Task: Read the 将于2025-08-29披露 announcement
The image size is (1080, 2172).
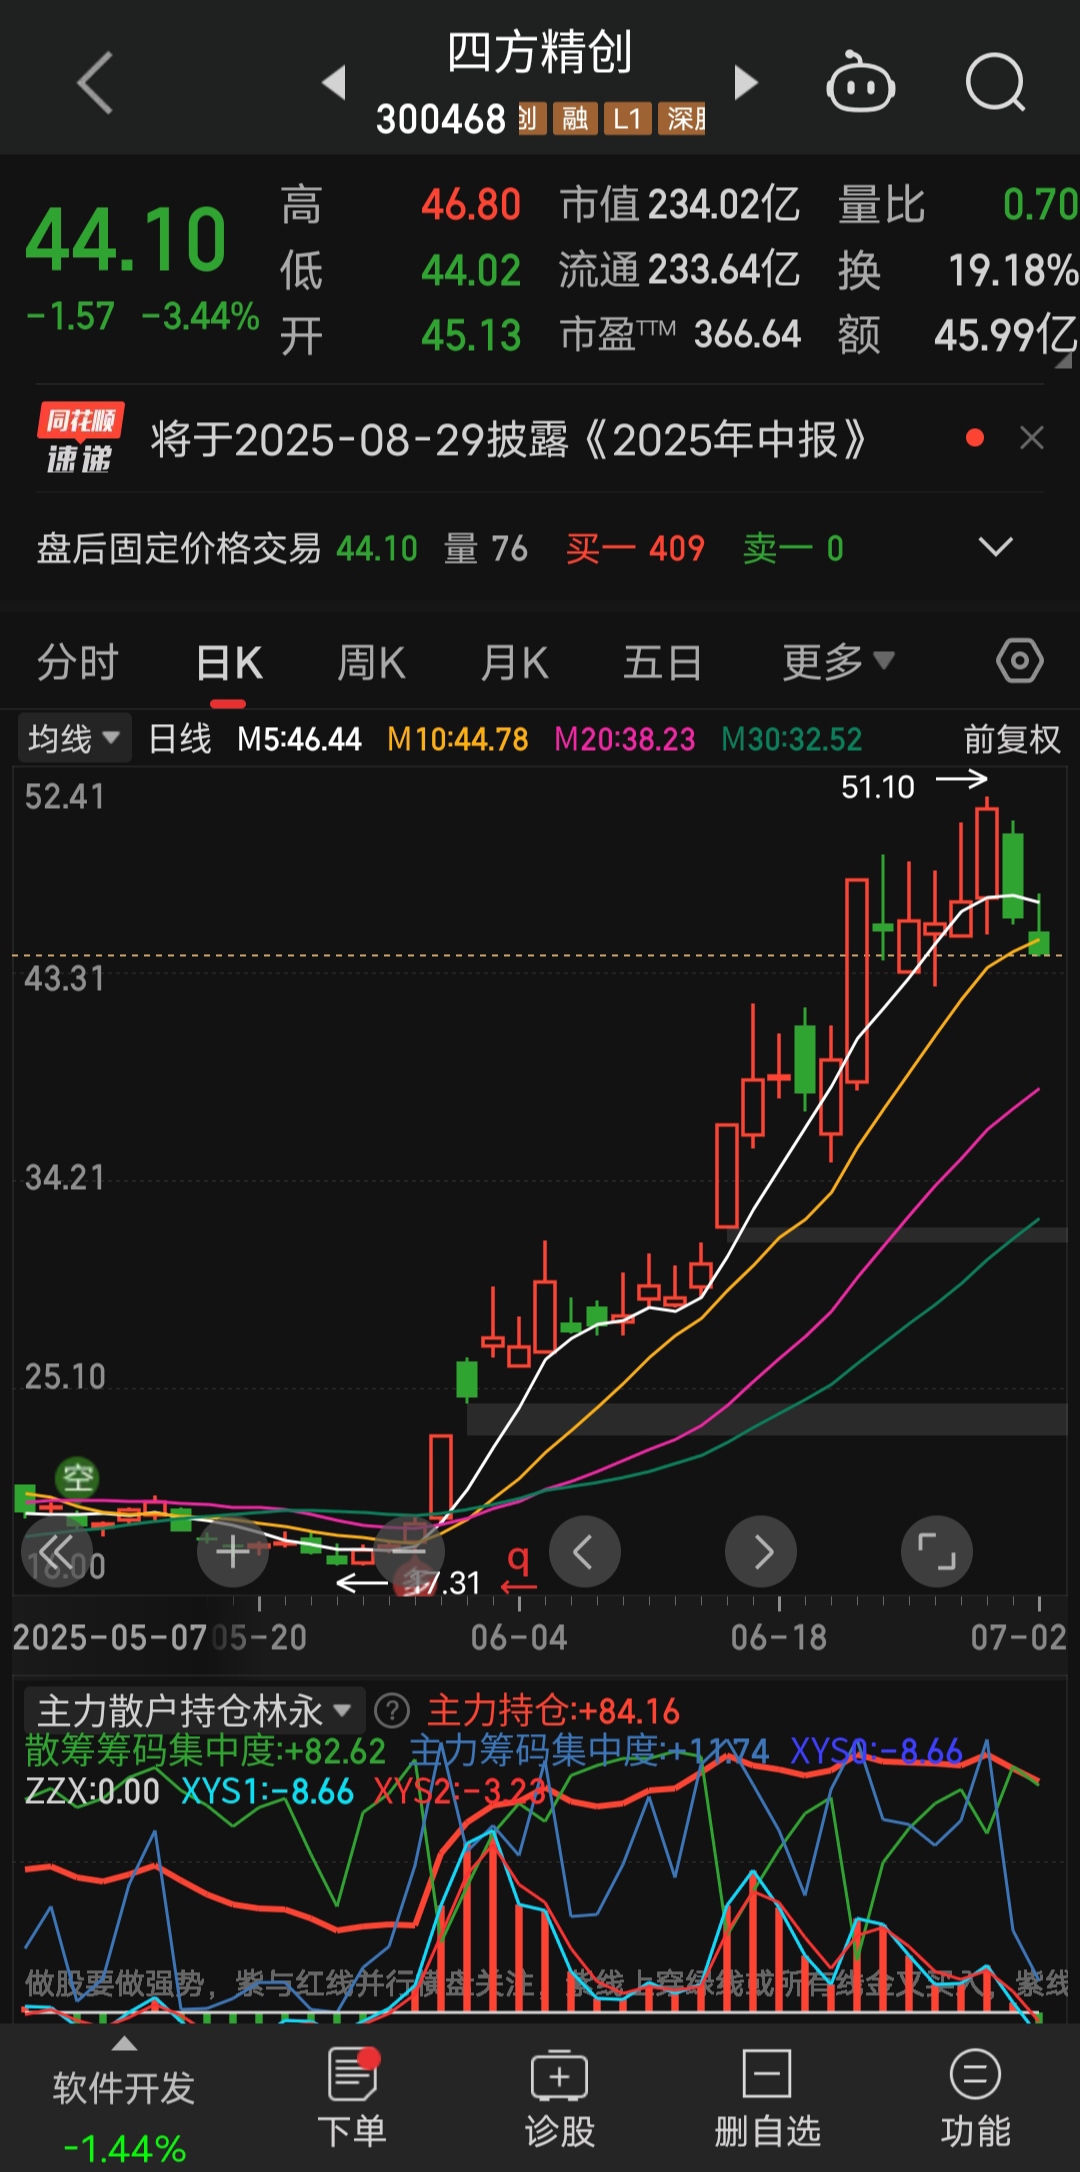Action: click(508, 439)
